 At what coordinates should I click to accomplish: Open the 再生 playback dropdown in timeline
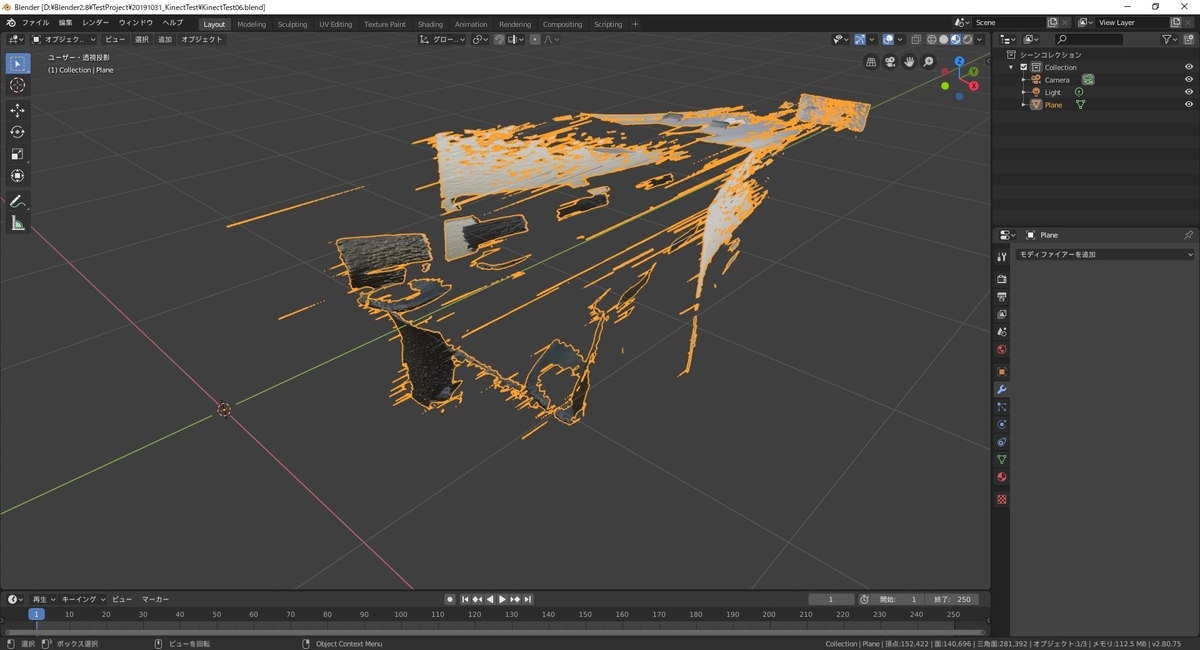[43, 599]
